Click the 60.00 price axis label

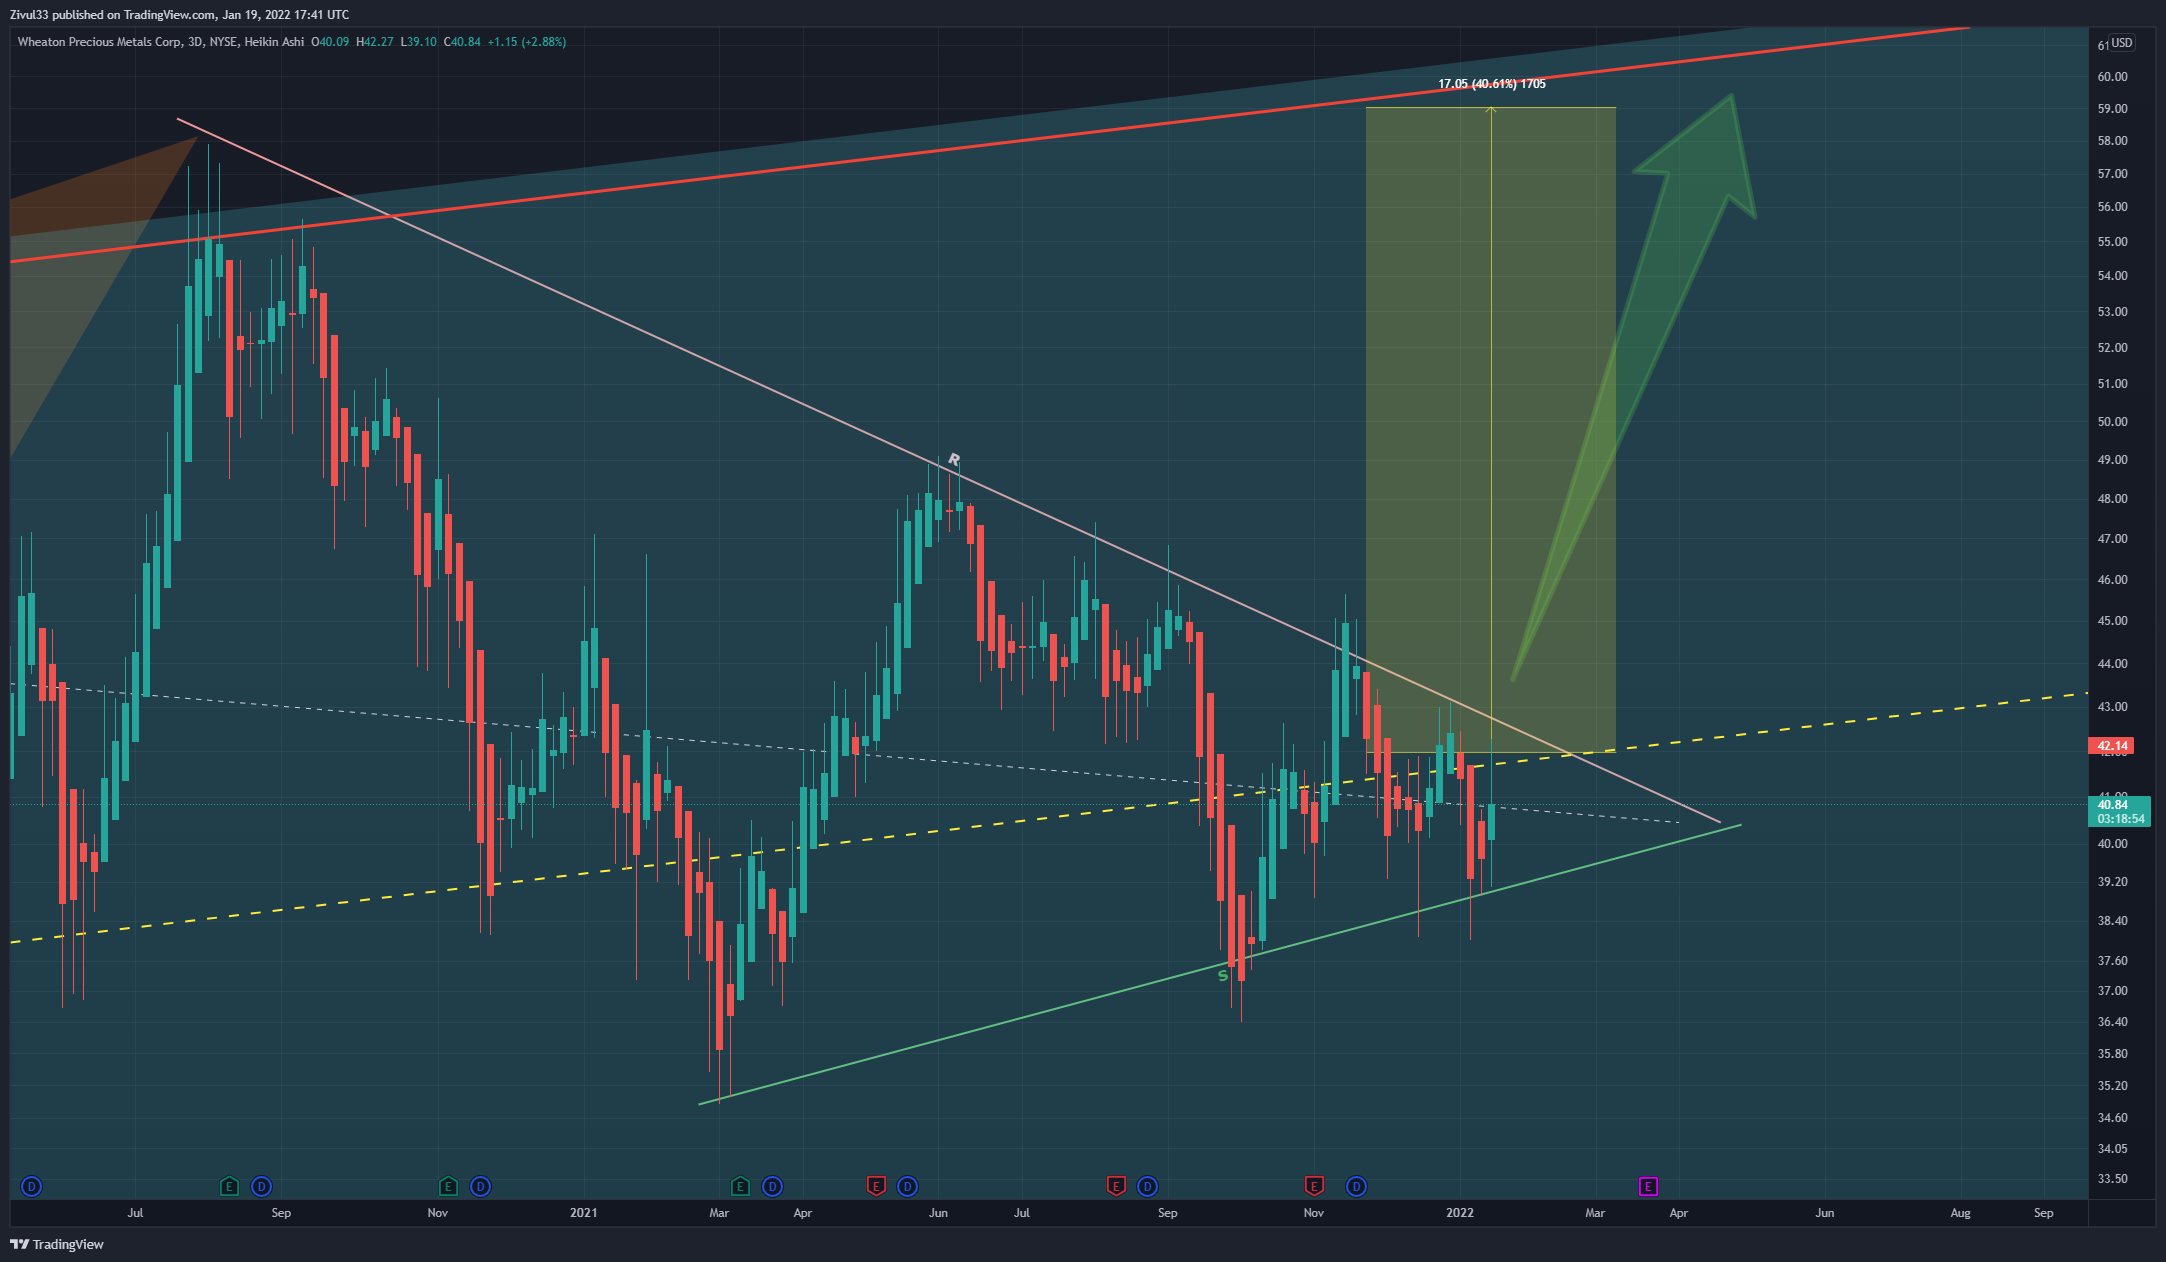(2112, 77)
